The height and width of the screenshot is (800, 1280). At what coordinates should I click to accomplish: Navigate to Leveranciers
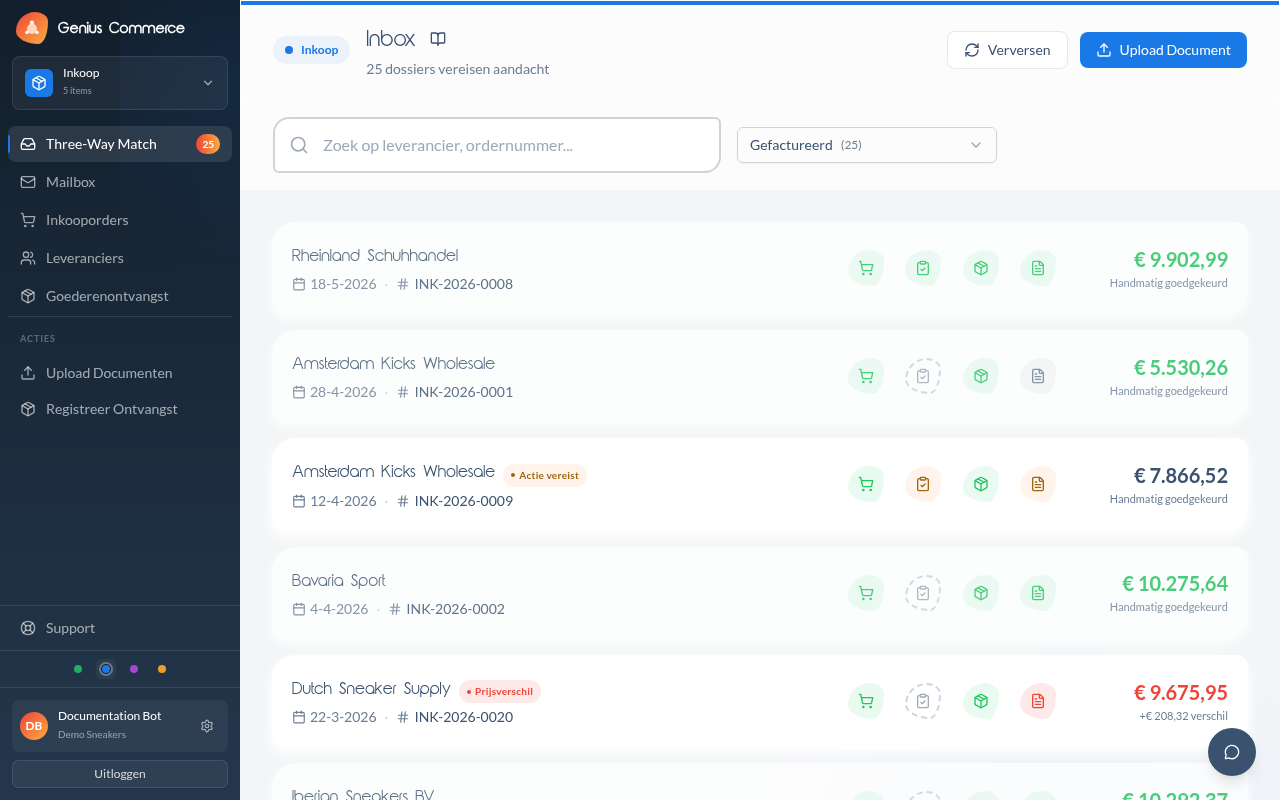click(120, 258)
